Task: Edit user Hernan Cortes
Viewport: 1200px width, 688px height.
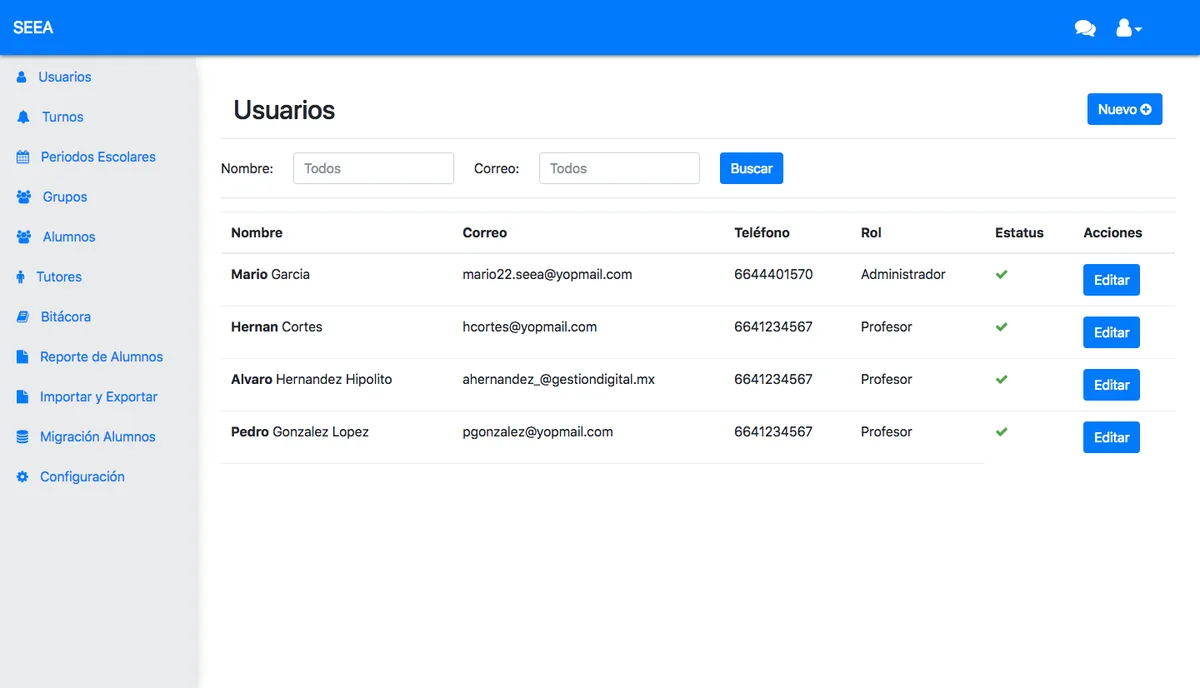Action: pos(1111,332)
